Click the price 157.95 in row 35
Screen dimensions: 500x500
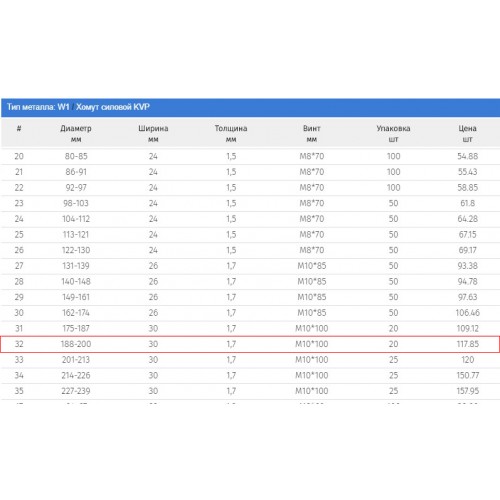point(467,391)
